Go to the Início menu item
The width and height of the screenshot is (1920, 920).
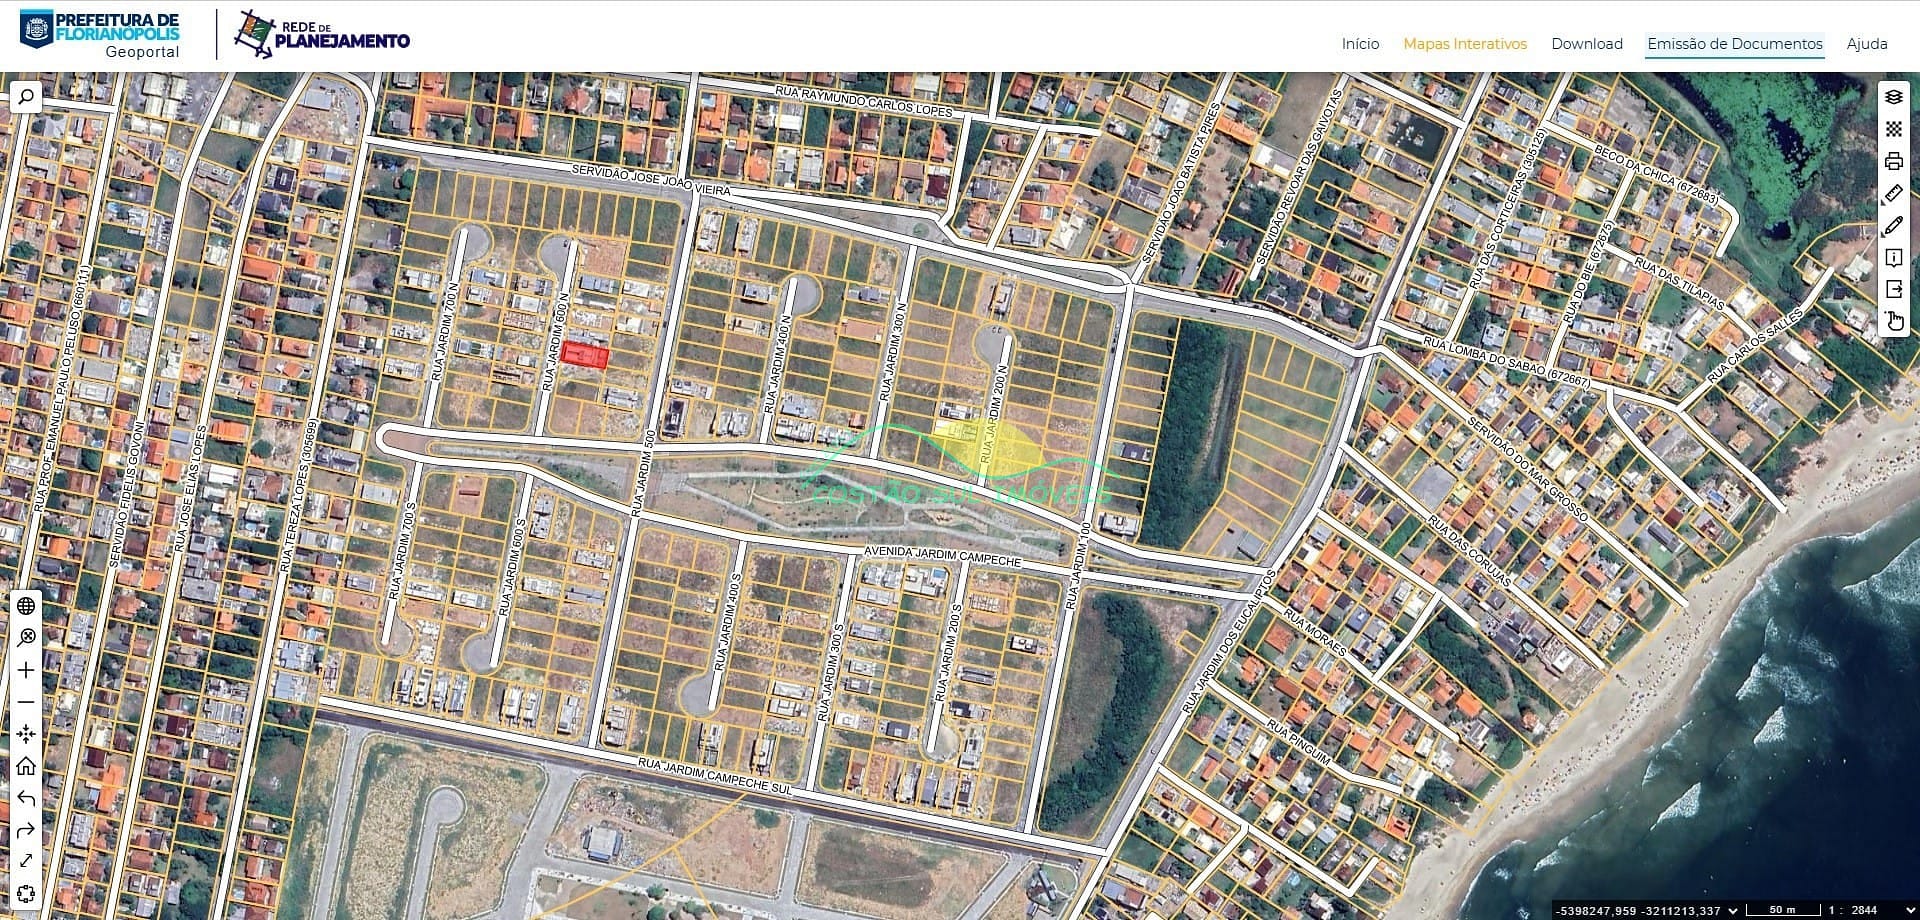click(1360, 44)
